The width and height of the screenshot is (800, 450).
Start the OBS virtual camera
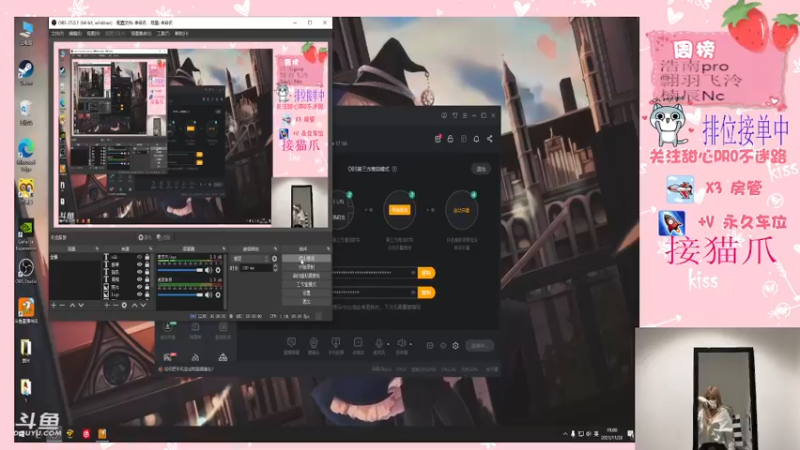point(306,276)
